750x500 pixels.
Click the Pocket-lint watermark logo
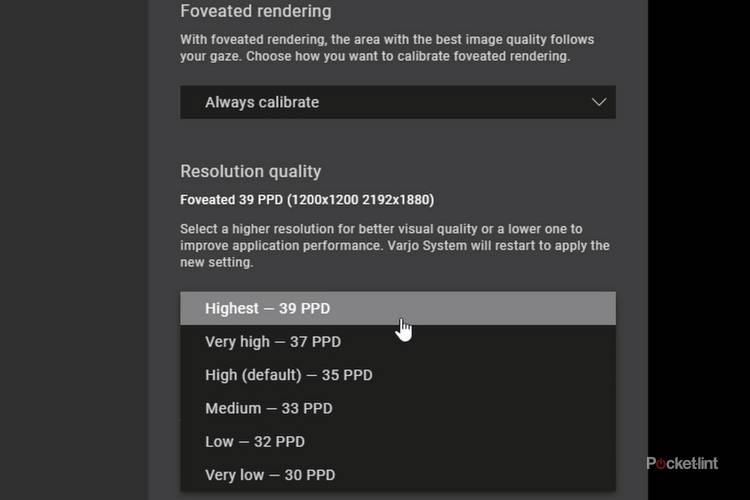tap(682, 463)
